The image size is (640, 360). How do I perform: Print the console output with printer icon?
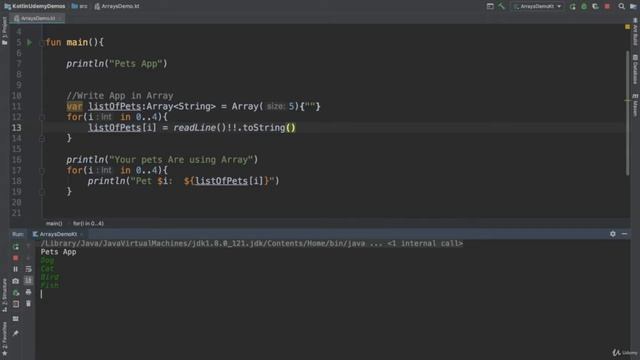[28, 292]
